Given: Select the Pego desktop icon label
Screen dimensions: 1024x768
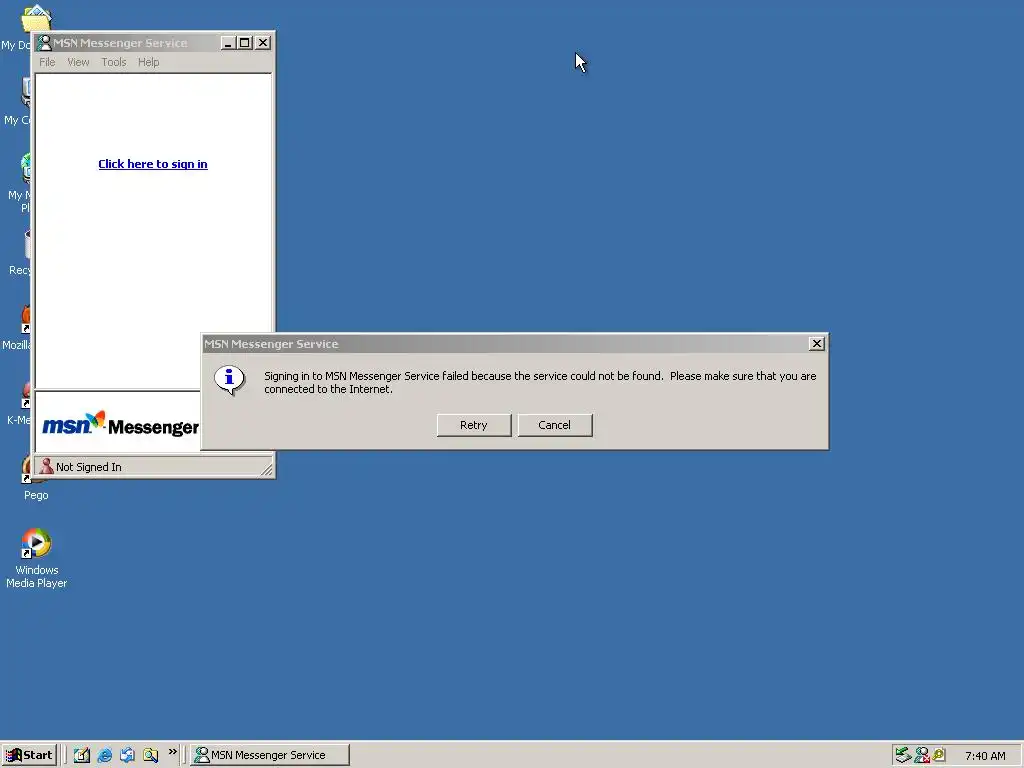Looking at the screenshot, I should pyautogui.click(x=37, y=495).
